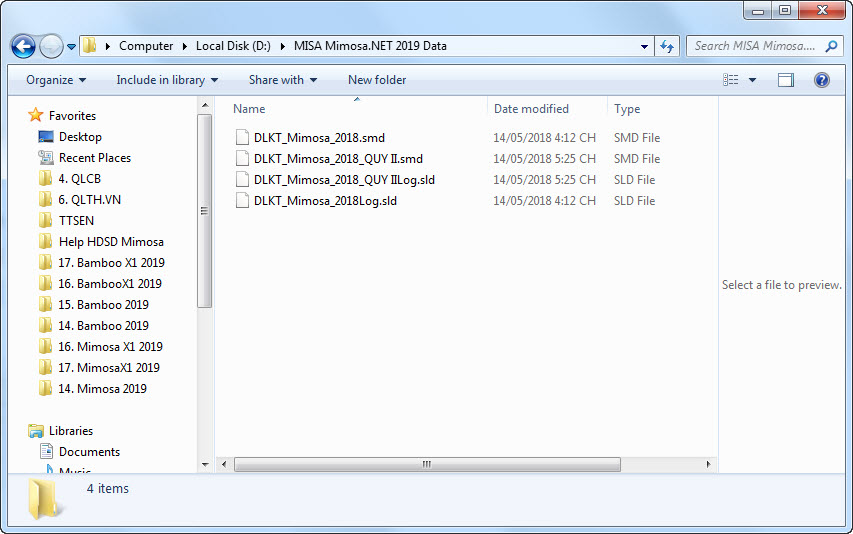Open 14. Mimosa 2019 folder
This screenshot has width=853, height=534.
click(x=102, y=389)
